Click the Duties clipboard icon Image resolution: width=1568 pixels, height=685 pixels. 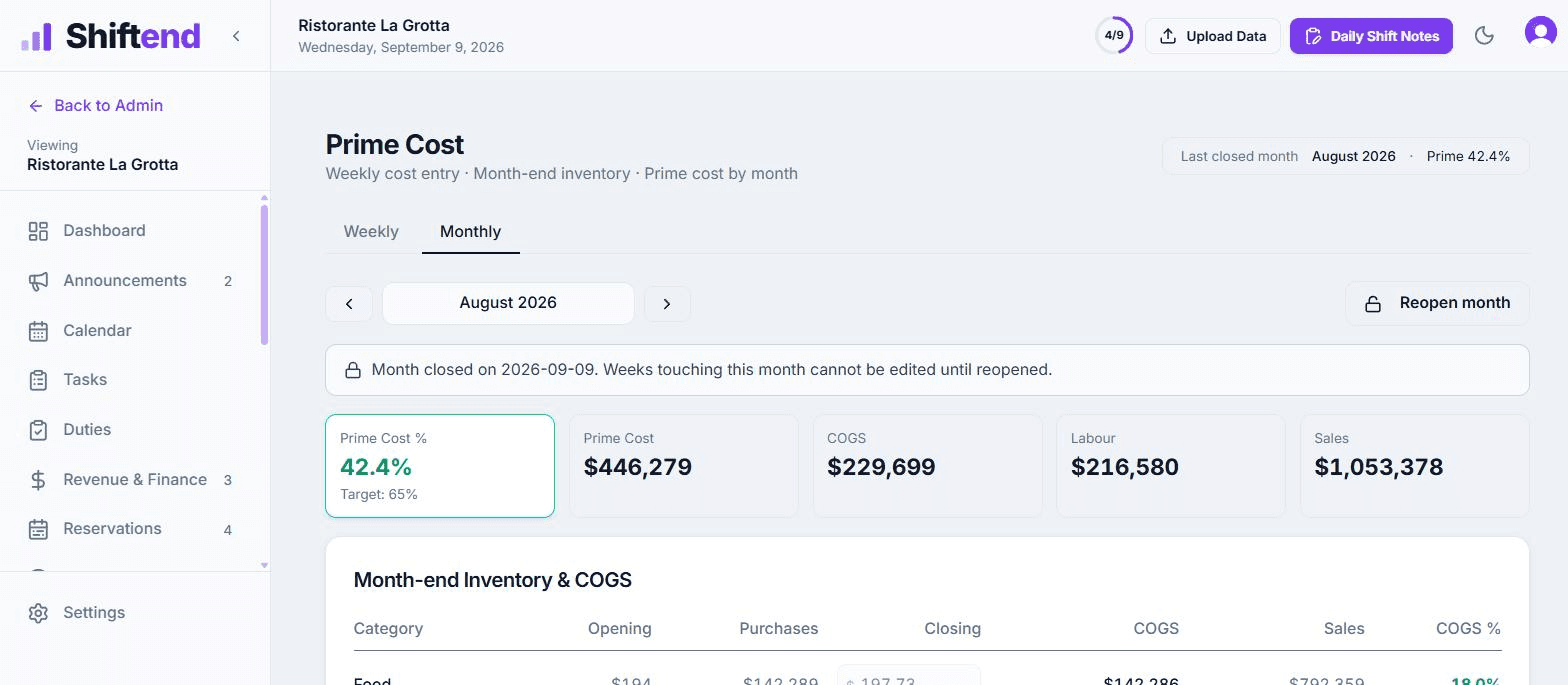38,430
